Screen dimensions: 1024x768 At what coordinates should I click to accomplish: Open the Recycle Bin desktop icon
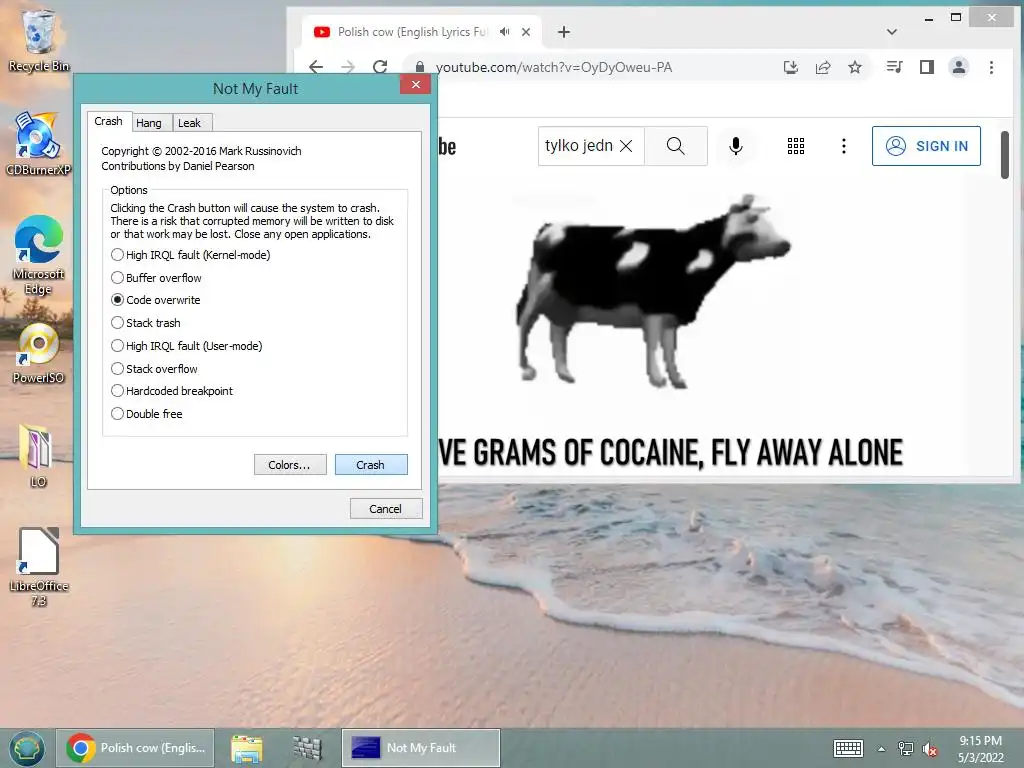(x=39, y=40)
